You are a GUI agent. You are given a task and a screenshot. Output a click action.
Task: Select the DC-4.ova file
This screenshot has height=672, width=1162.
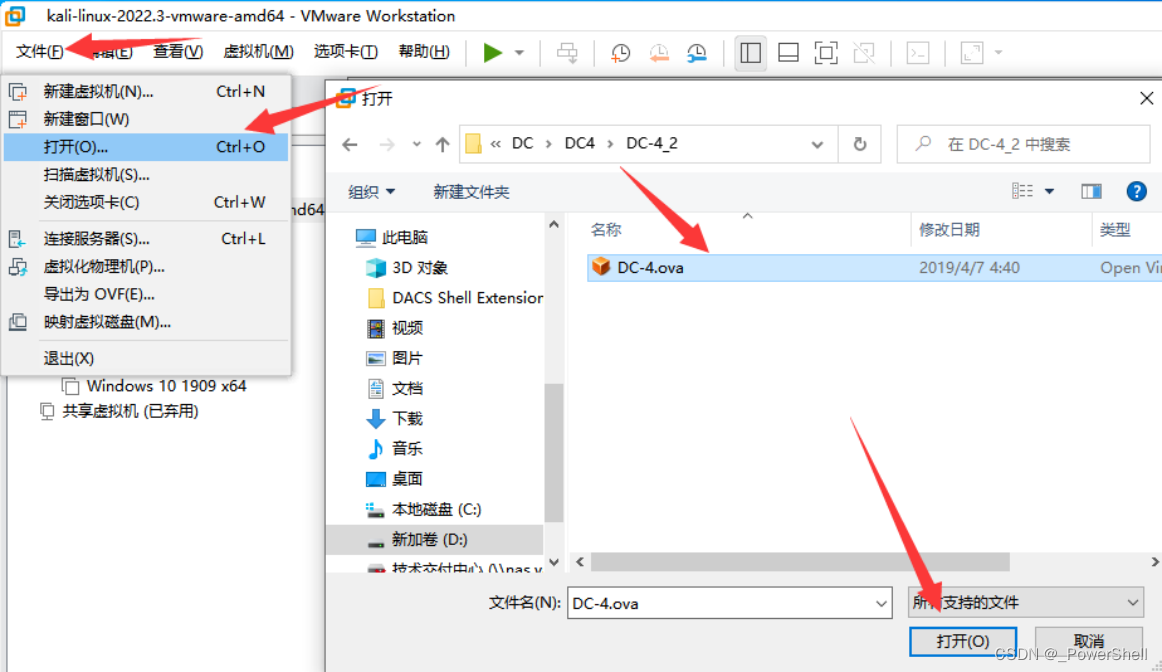(874, 267)
